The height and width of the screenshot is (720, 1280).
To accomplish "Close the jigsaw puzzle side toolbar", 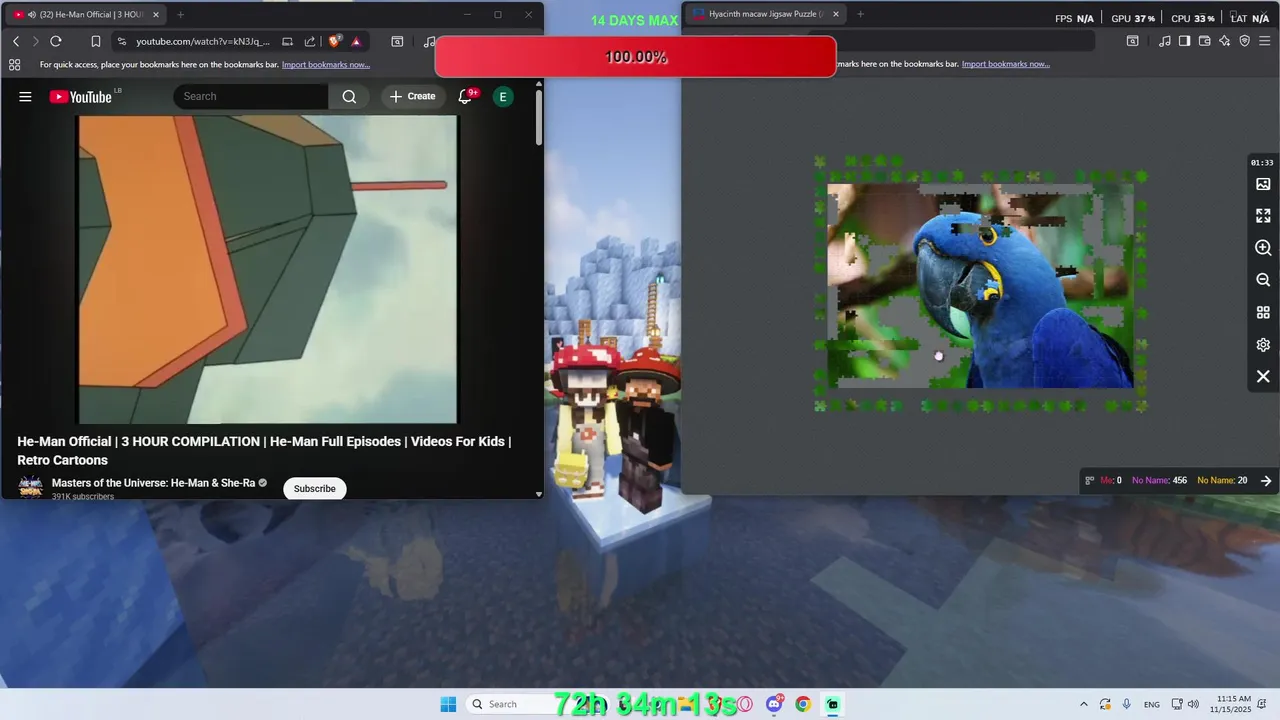I will point(1263,376).
